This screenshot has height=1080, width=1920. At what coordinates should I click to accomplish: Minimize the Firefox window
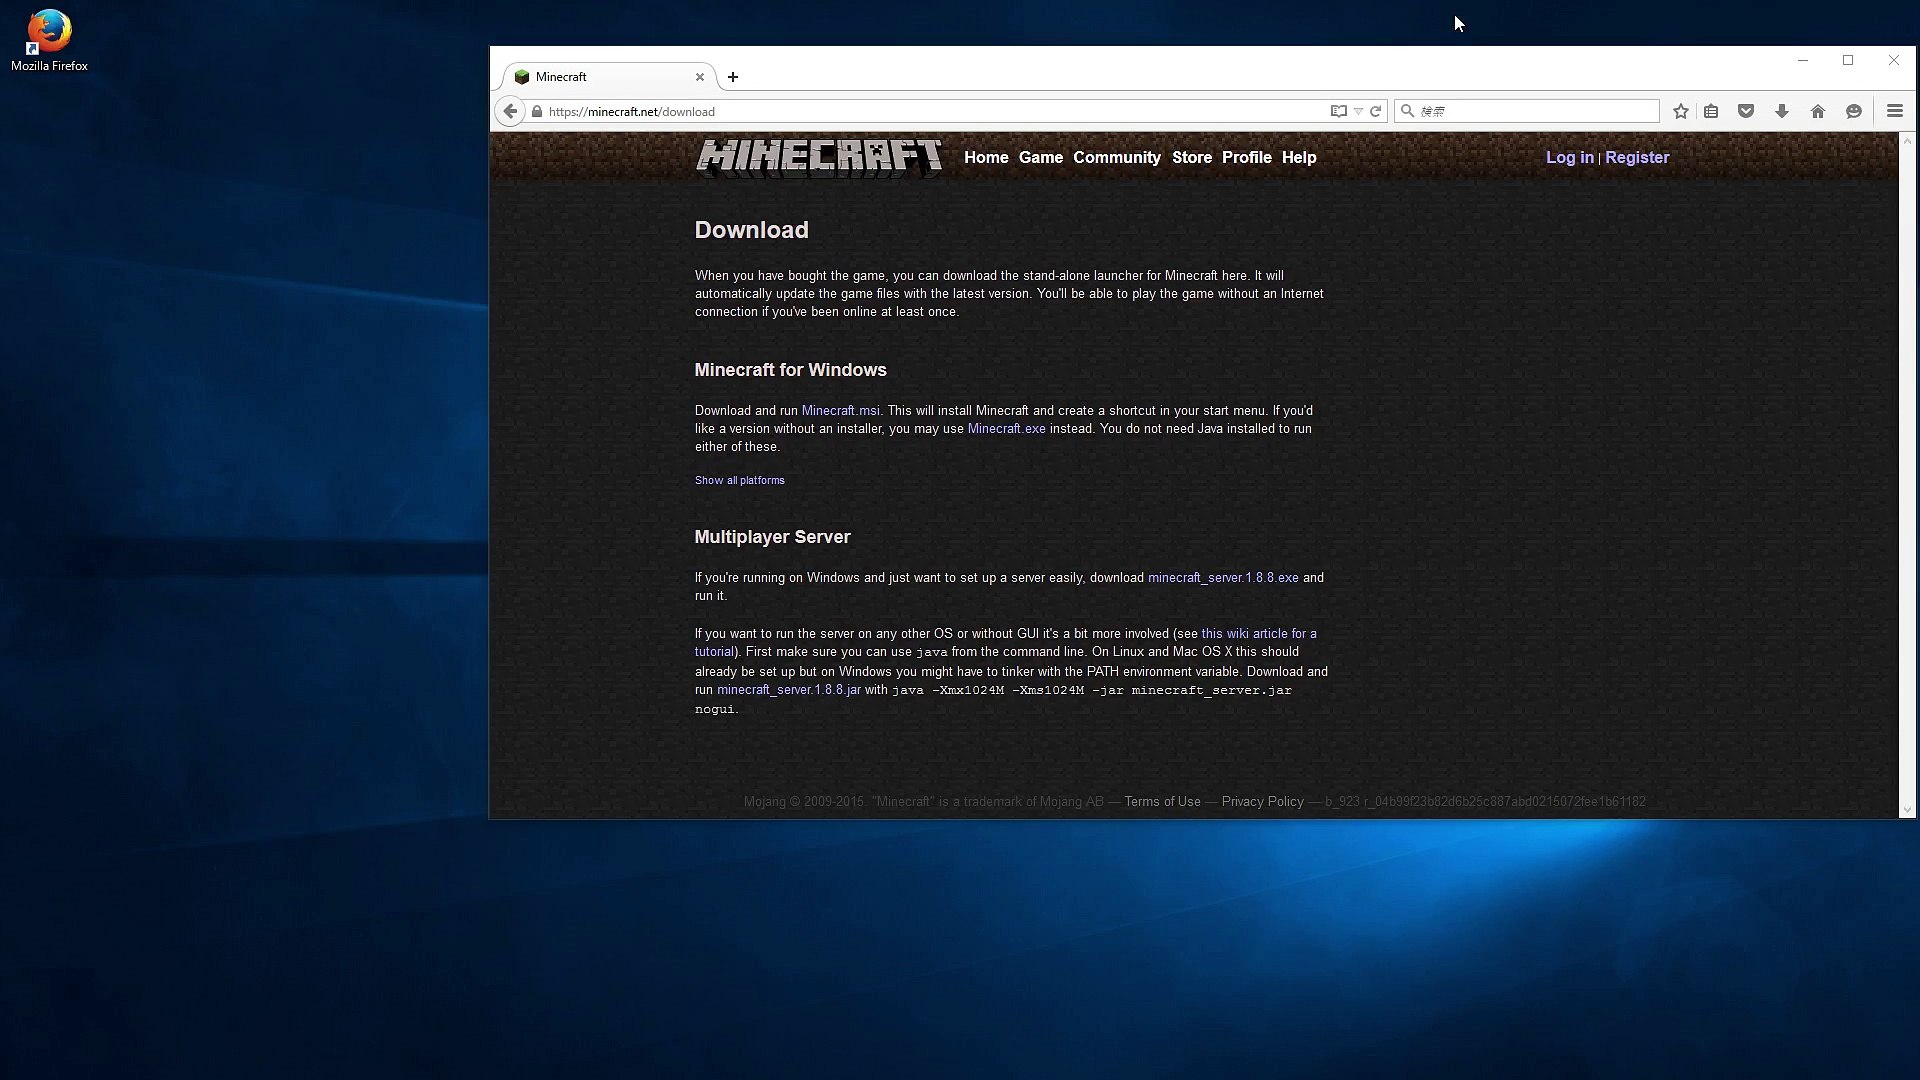(x=1803, y=61)
